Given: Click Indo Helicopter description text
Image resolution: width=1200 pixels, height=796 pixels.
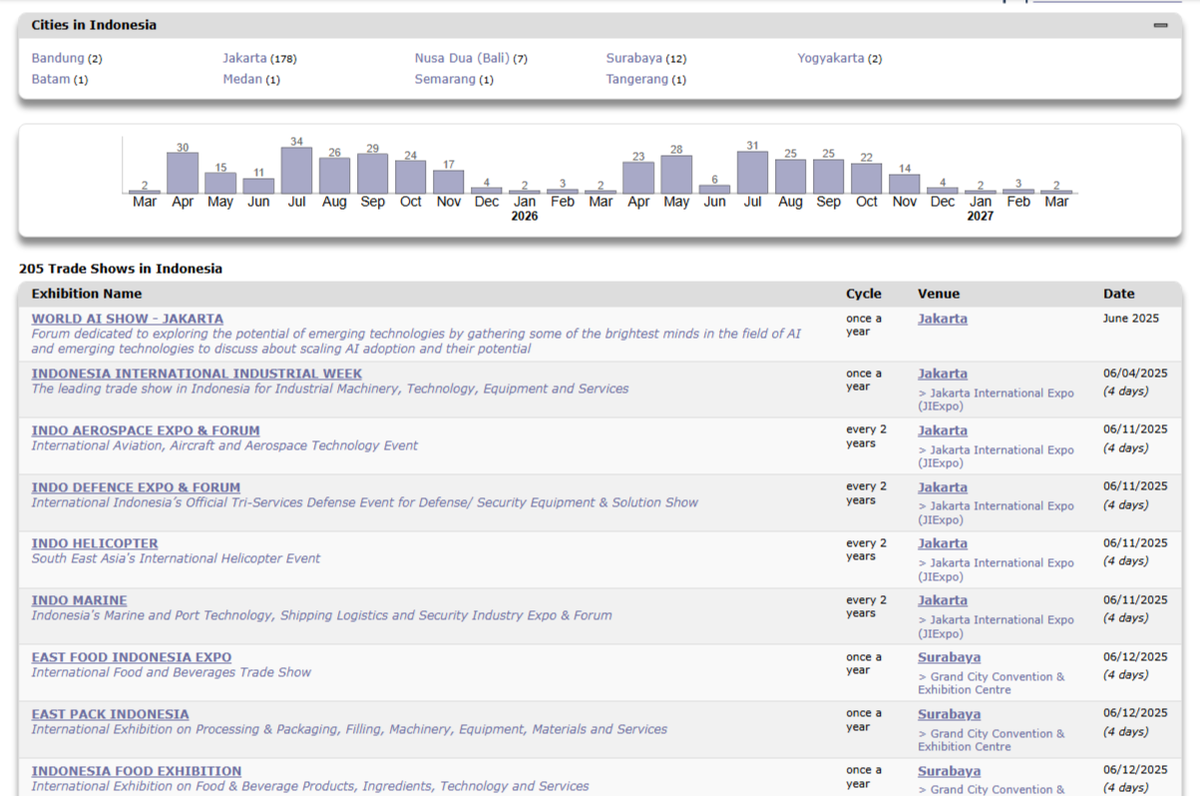Looking at the screenshot, I should click(176, 559).
